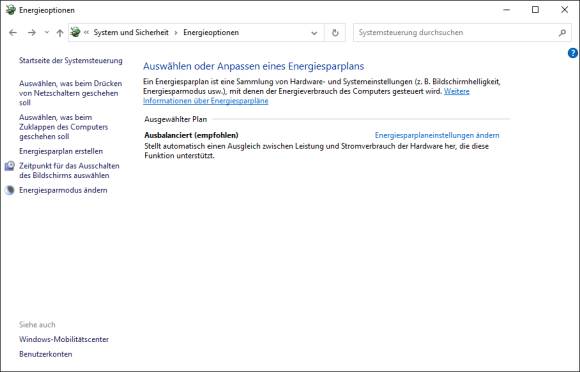Image resolution: width=580 pixels, height=372 pixels.
Task: Click the Energieoptionen title bar icon
Action: 10,10
